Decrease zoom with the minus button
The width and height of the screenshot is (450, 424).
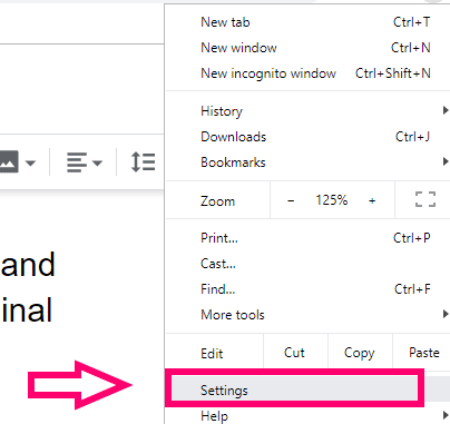point(291,201)
